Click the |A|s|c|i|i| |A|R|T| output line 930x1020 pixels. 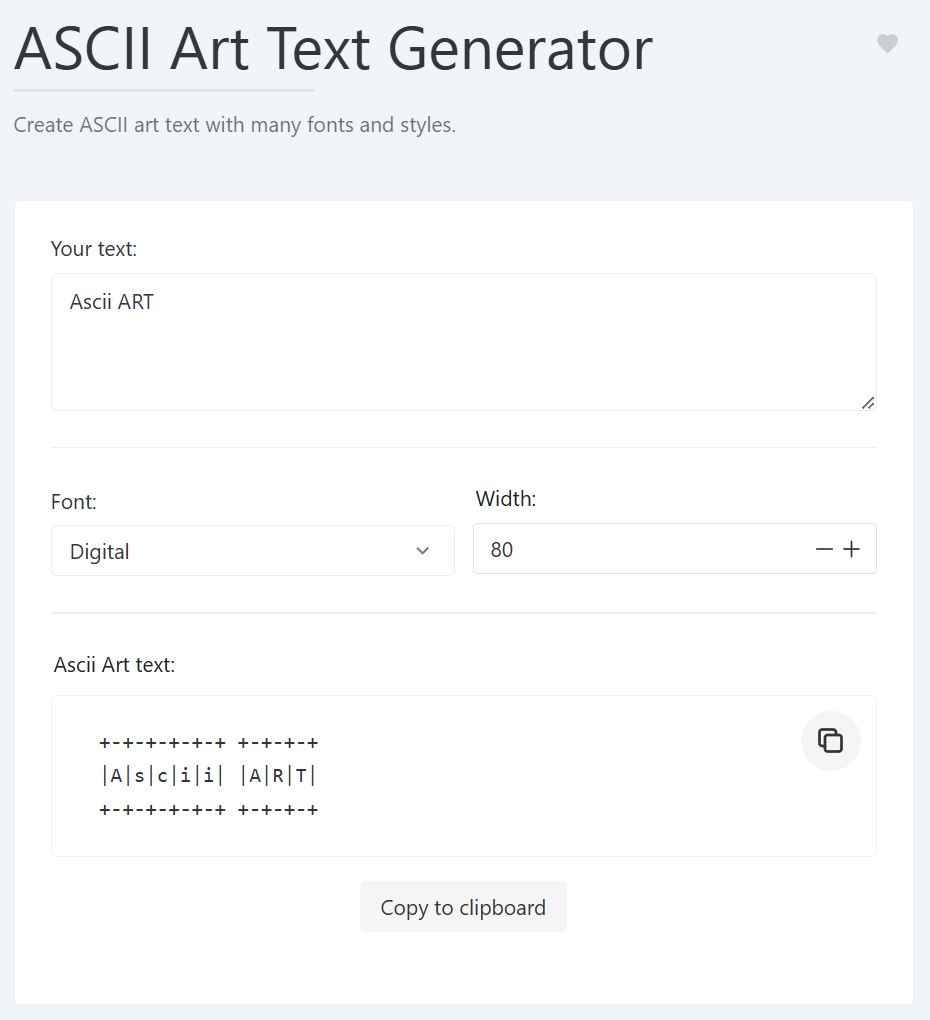(x=209, y=776)
